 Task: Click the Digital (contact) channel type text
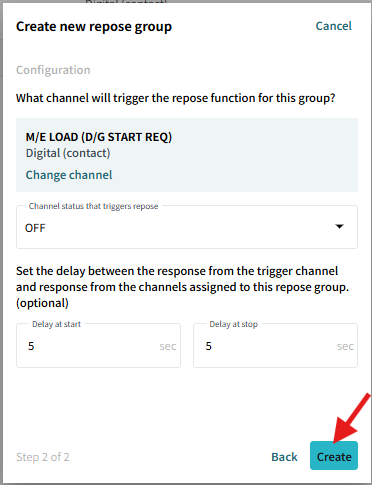click(68, 153)
